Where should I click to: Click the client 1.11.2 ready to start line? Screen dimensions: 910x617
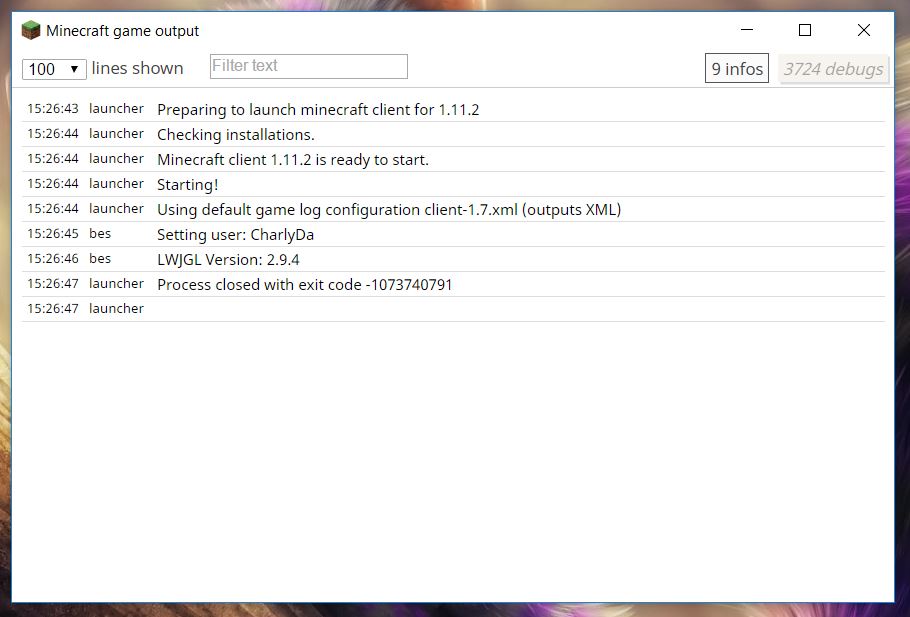click(453, 159)
